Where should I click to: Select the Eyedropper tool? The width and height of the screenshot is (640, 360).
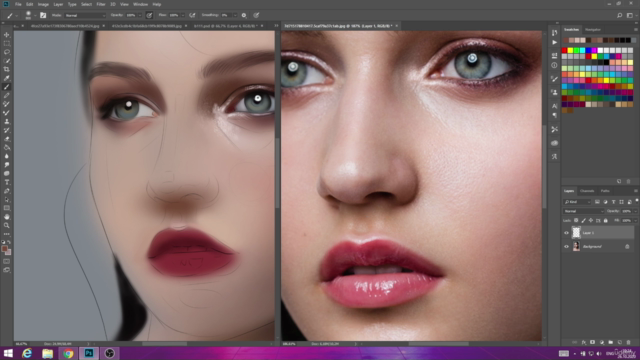(7, 78)
